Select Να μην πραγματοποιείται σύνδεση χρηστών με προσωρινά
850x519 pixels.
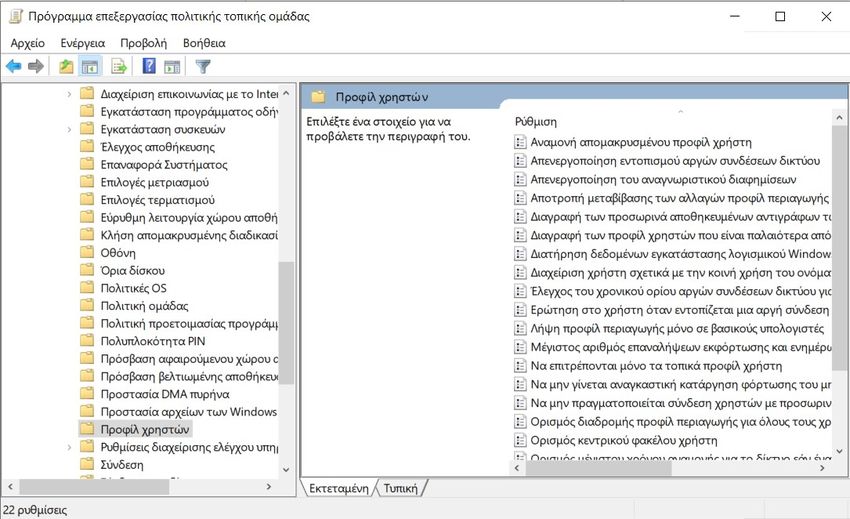[x=680, y=403]
